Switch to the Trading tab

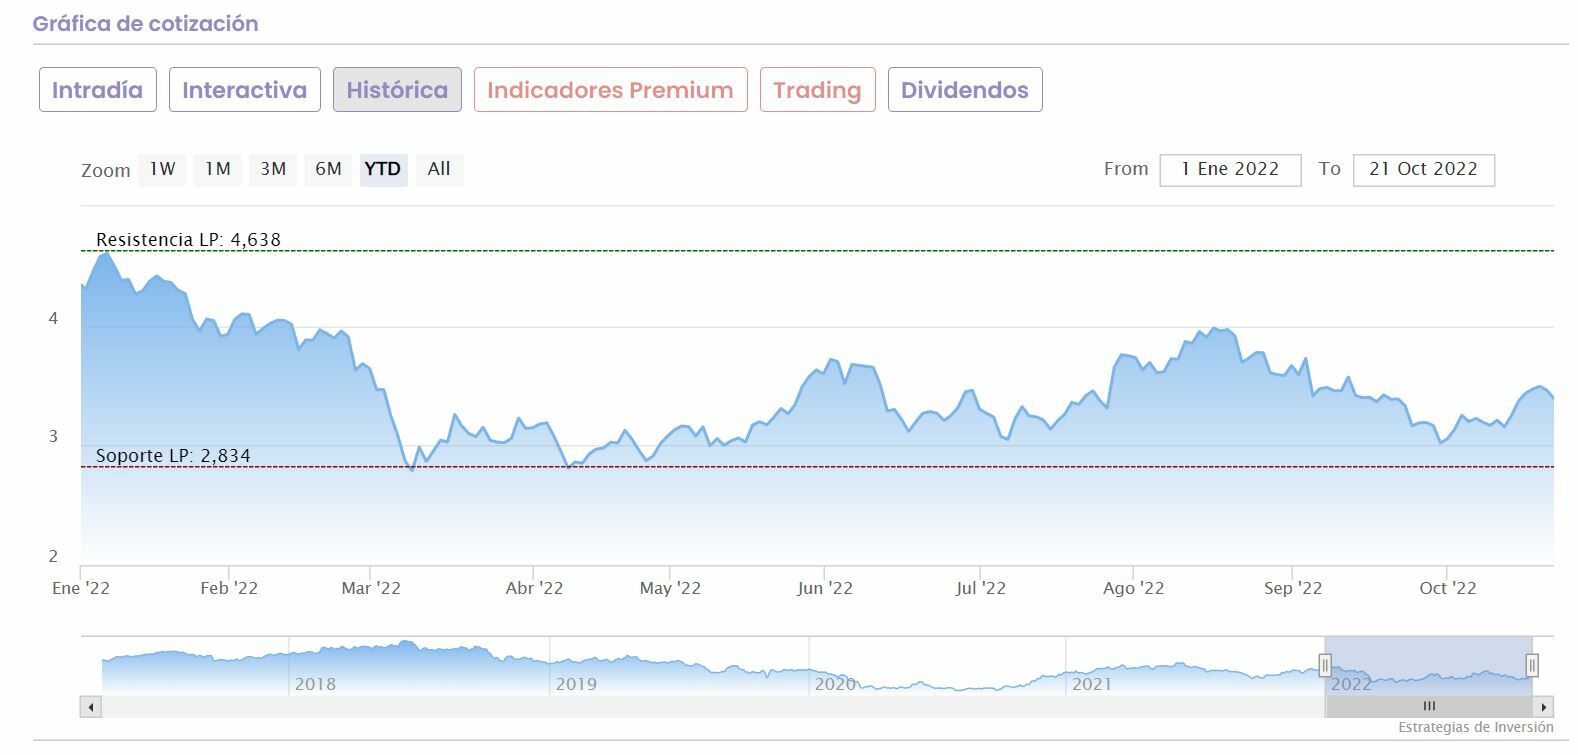click(x=817, y=90)
